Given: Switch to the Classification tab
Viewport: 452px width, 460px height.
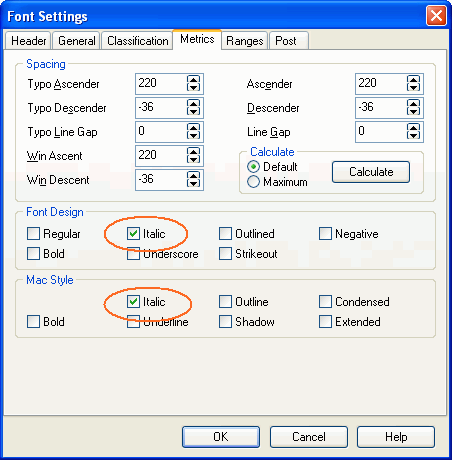Looking at the screenshot, I should tap(137, 41).
